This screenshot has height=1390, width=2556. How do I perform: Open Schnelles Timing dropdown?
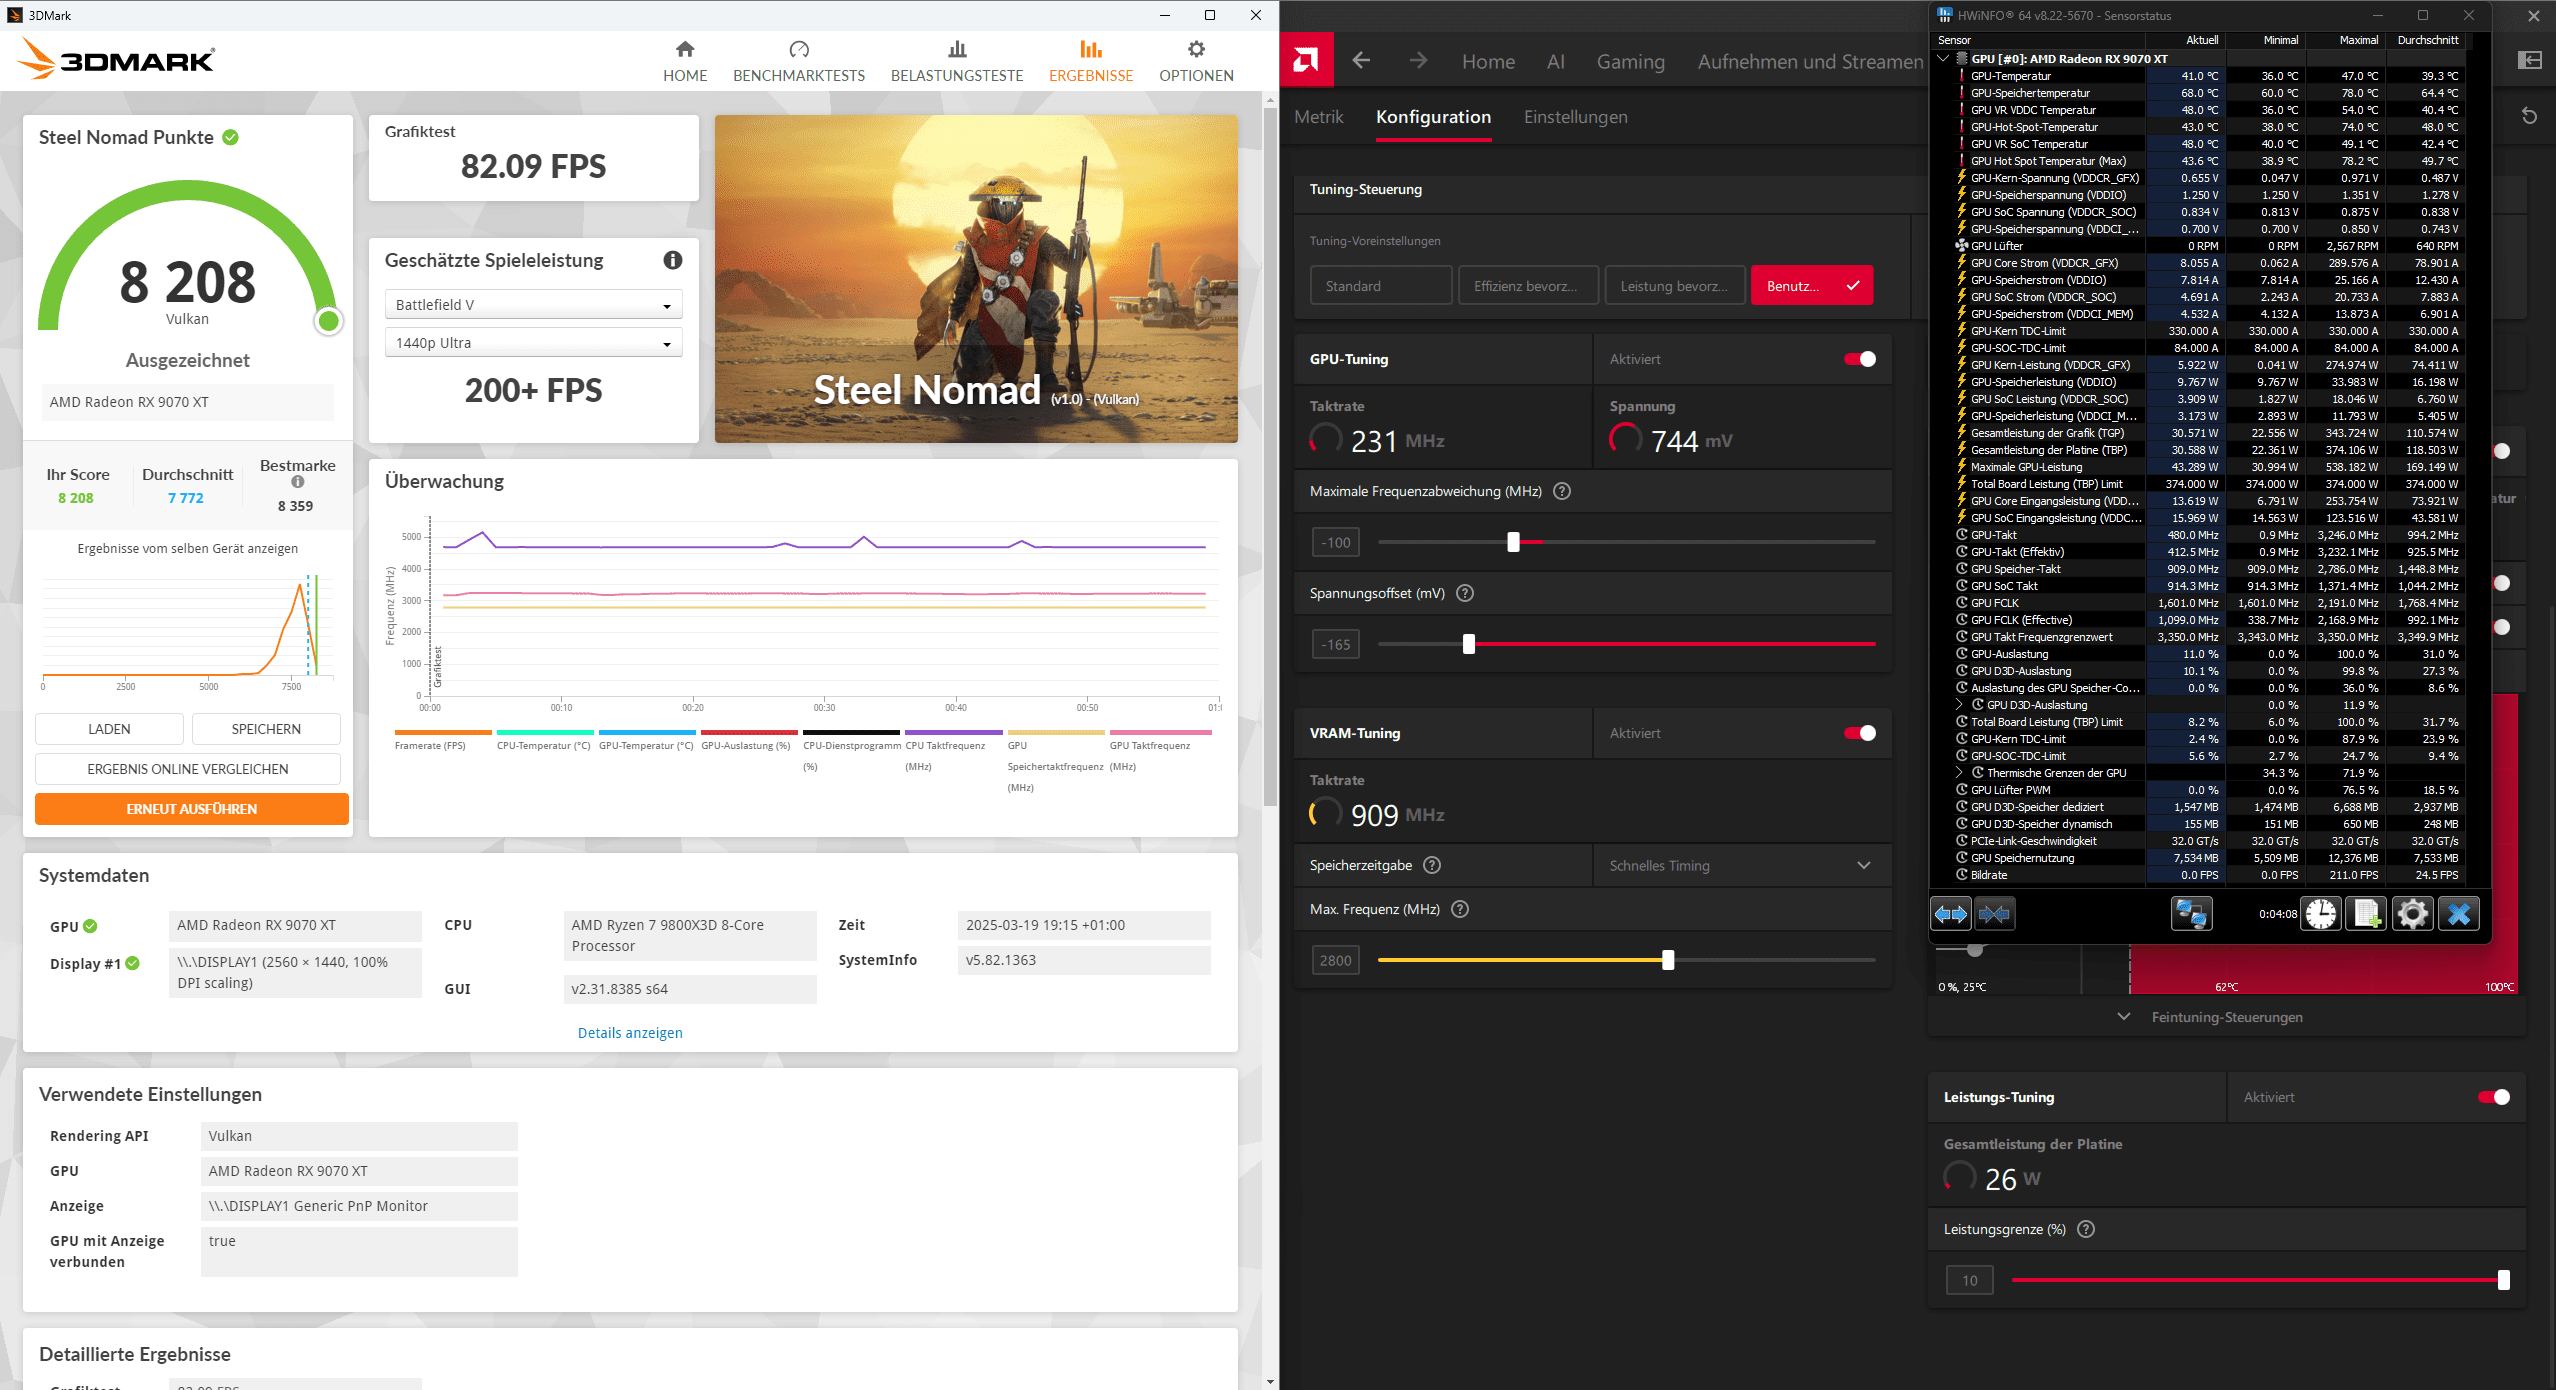[1739, 865]
